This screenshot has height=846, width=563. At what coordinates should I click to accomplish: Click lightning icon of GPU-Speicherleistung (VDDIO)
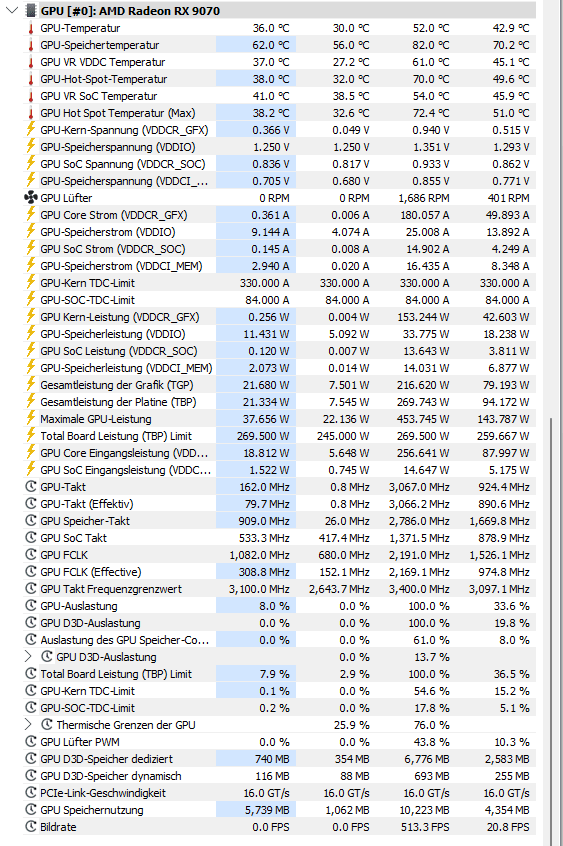coord(31,333)
